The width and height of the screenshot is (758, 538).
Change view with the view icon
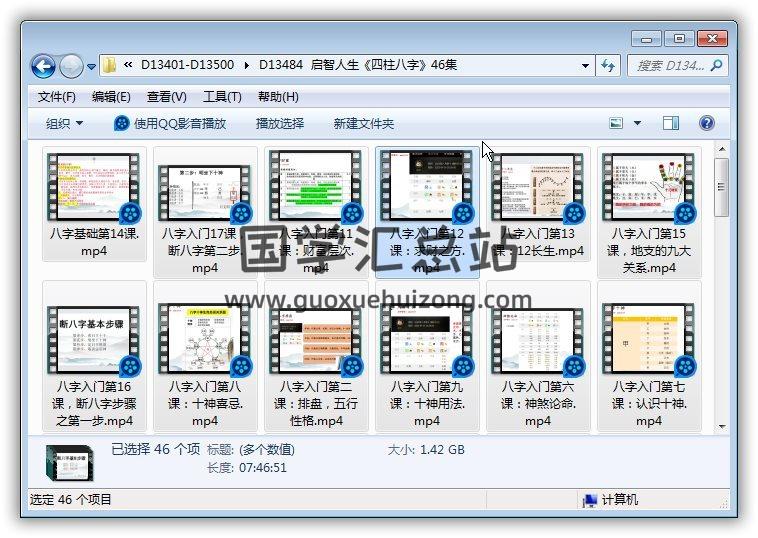coord(615,123)
